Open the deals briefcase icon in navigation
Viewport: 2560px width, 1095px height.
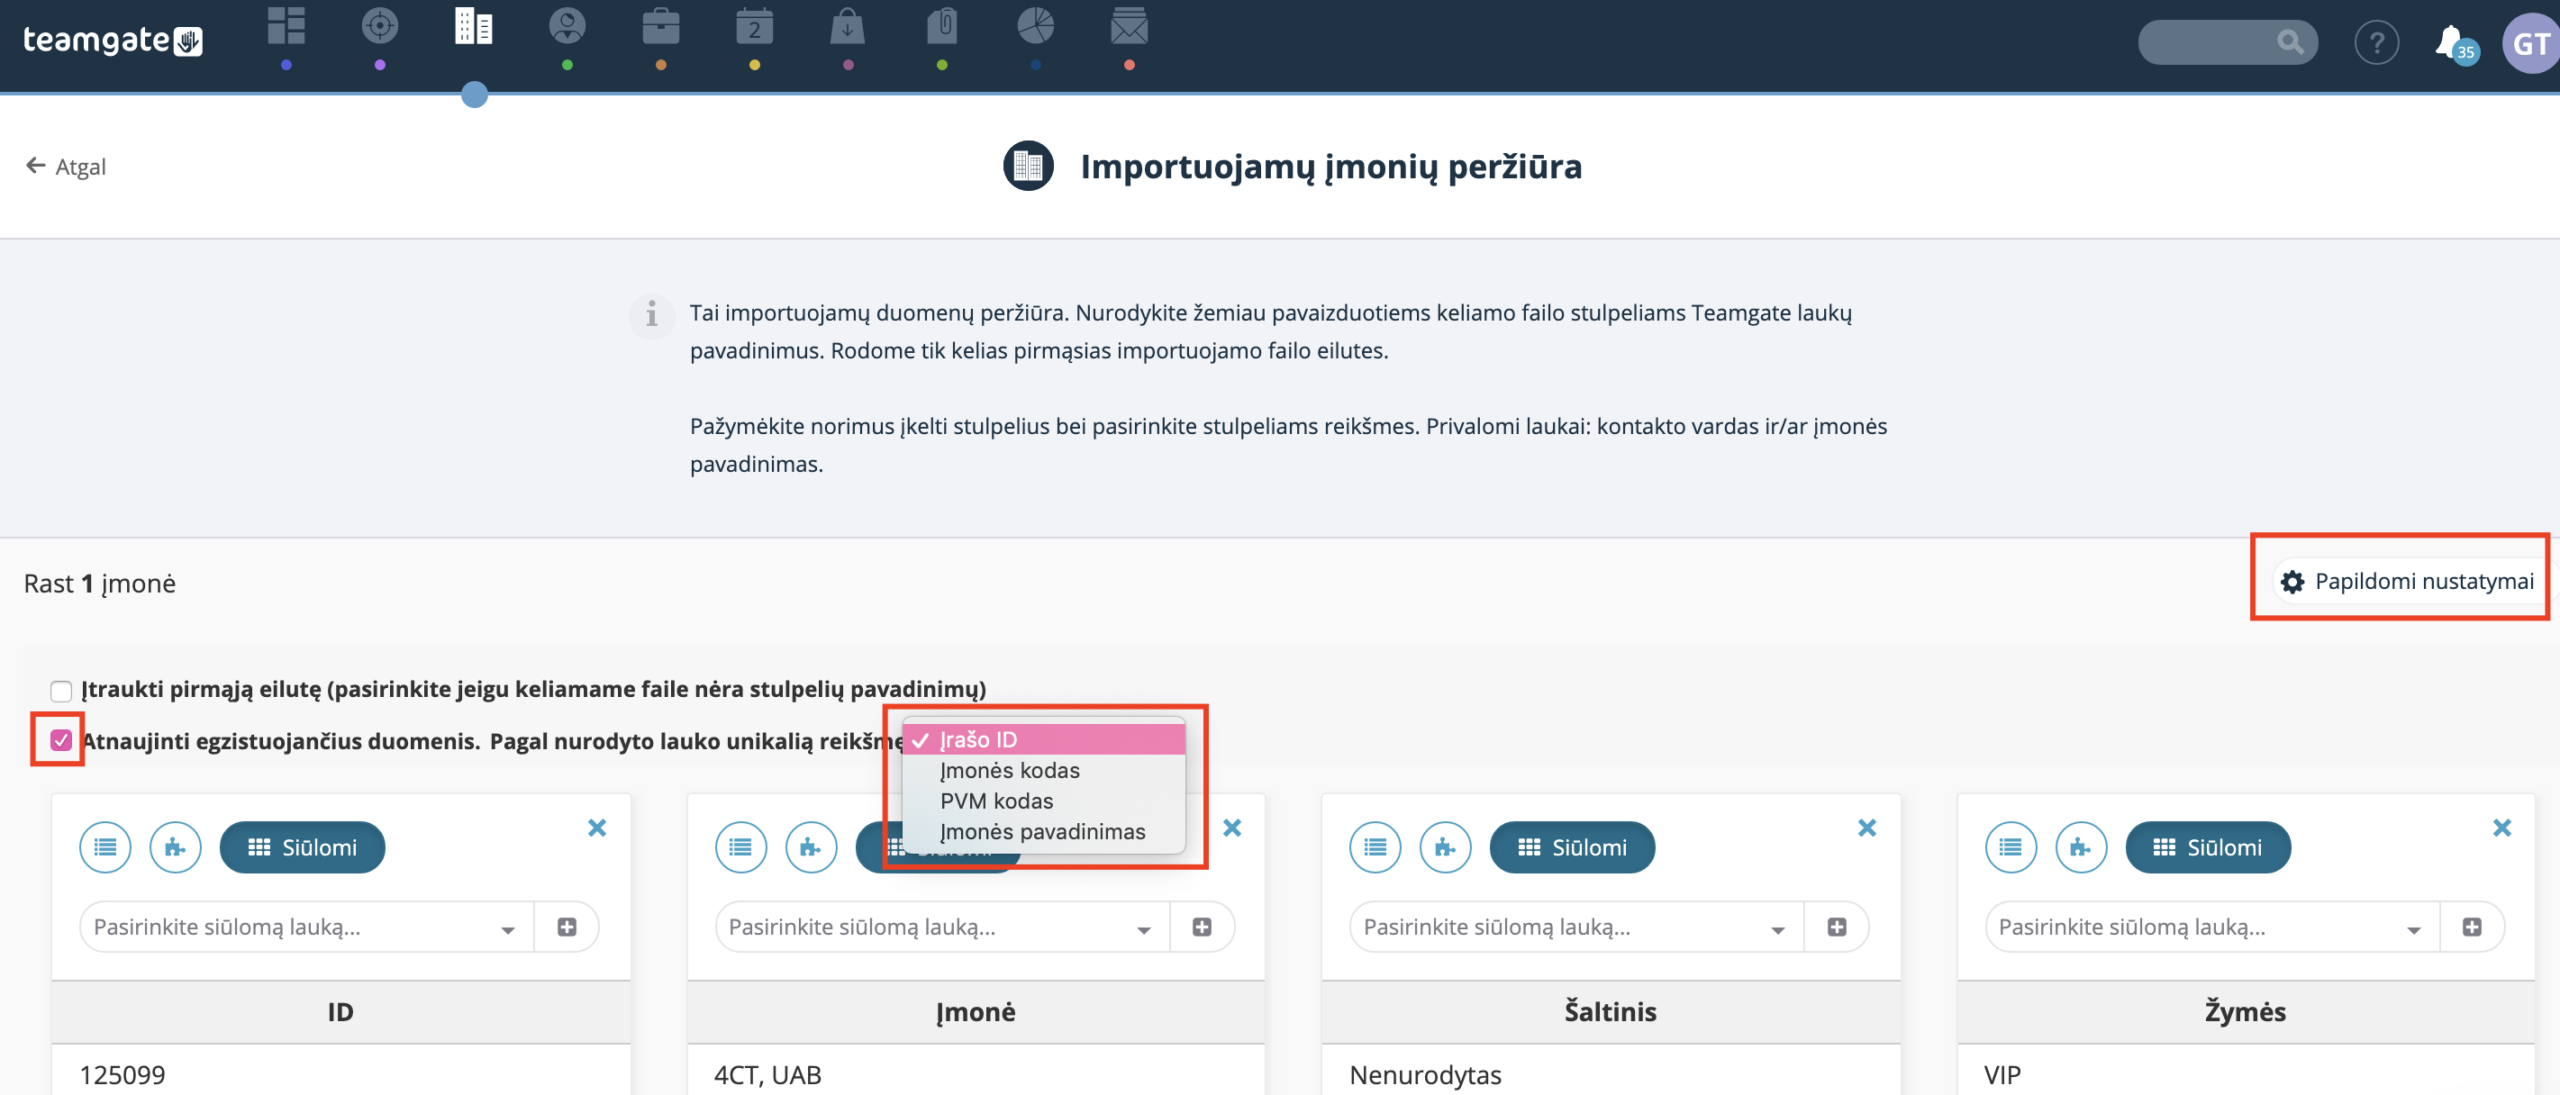pos(661,27)
